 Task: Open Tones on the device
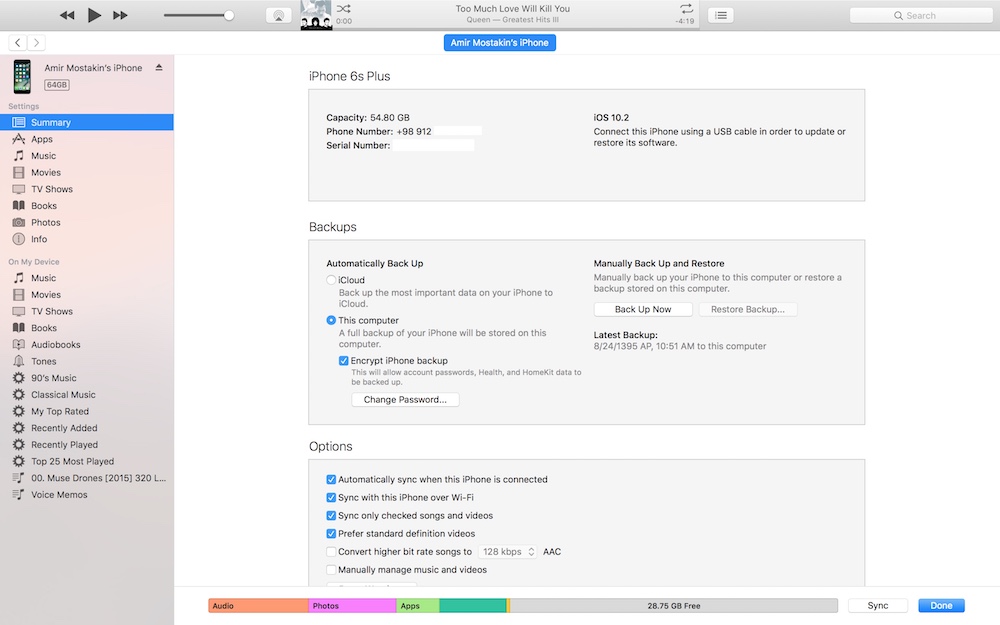coord(87,361)
